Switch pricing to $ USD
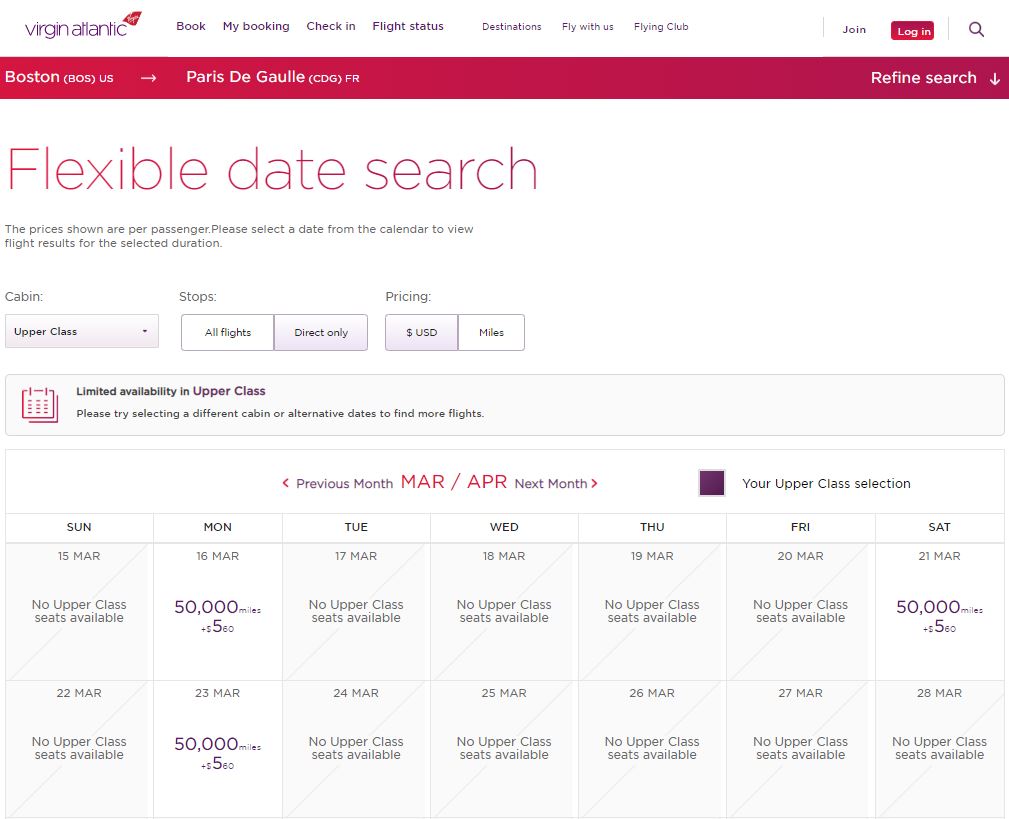The height and width of the screenshot is (819, 1009). [421, 332]
